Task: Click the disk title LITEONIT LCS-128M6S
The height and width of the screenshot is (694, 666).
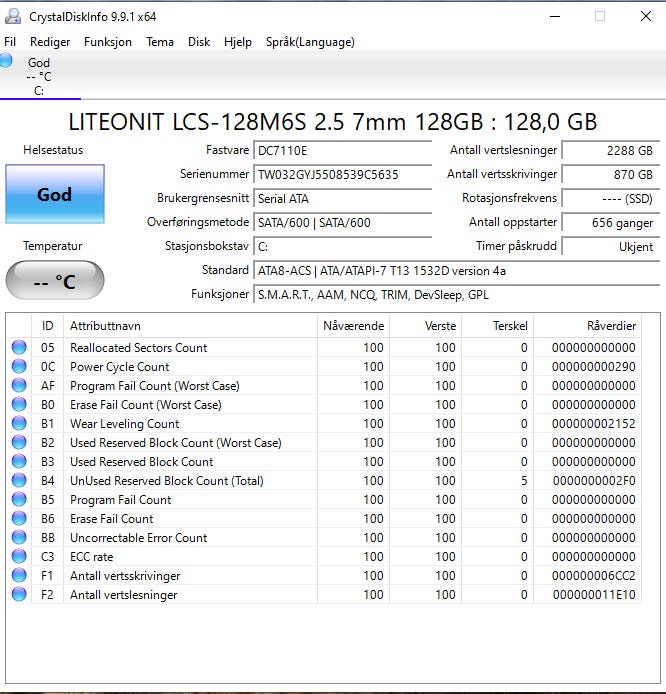Action: point(333,122)
